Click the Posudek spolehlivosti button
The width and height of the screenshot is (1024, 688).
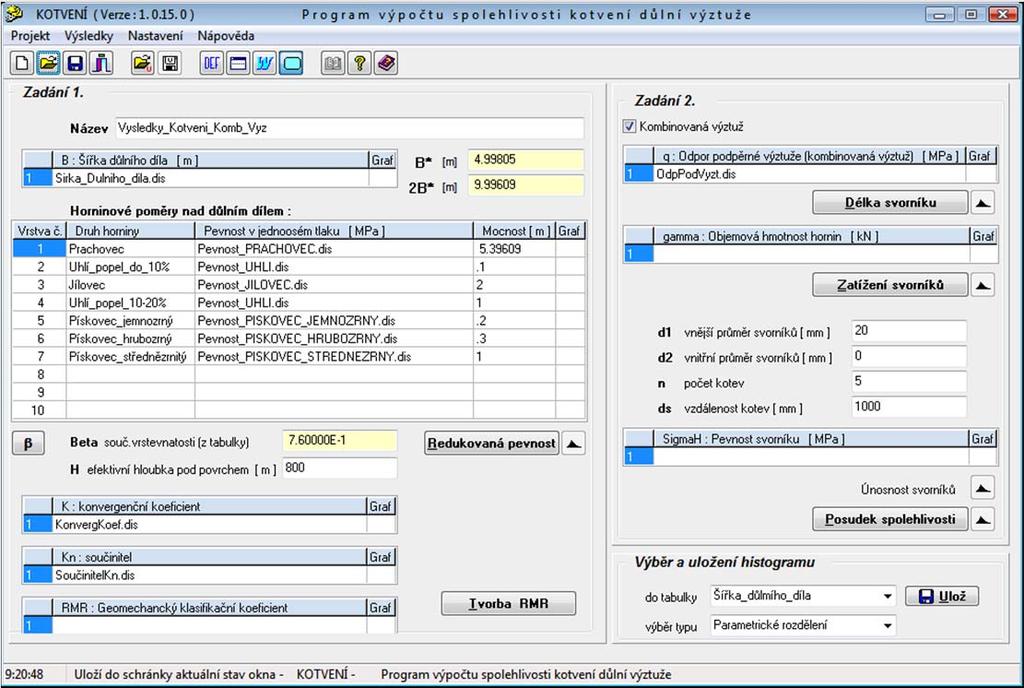coord(890,519)
